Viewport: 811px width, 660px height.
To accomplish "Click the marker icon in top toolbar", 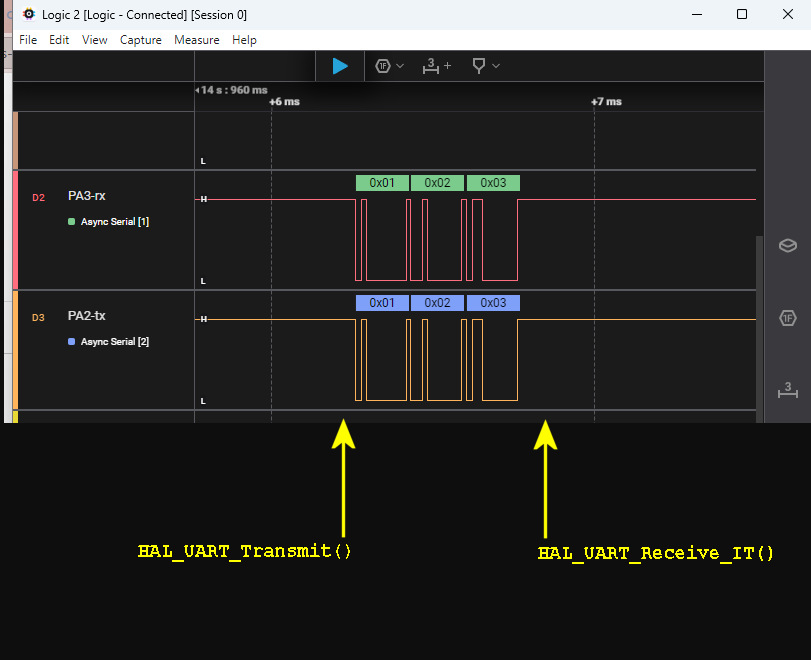I will click(x=479, y=66).
